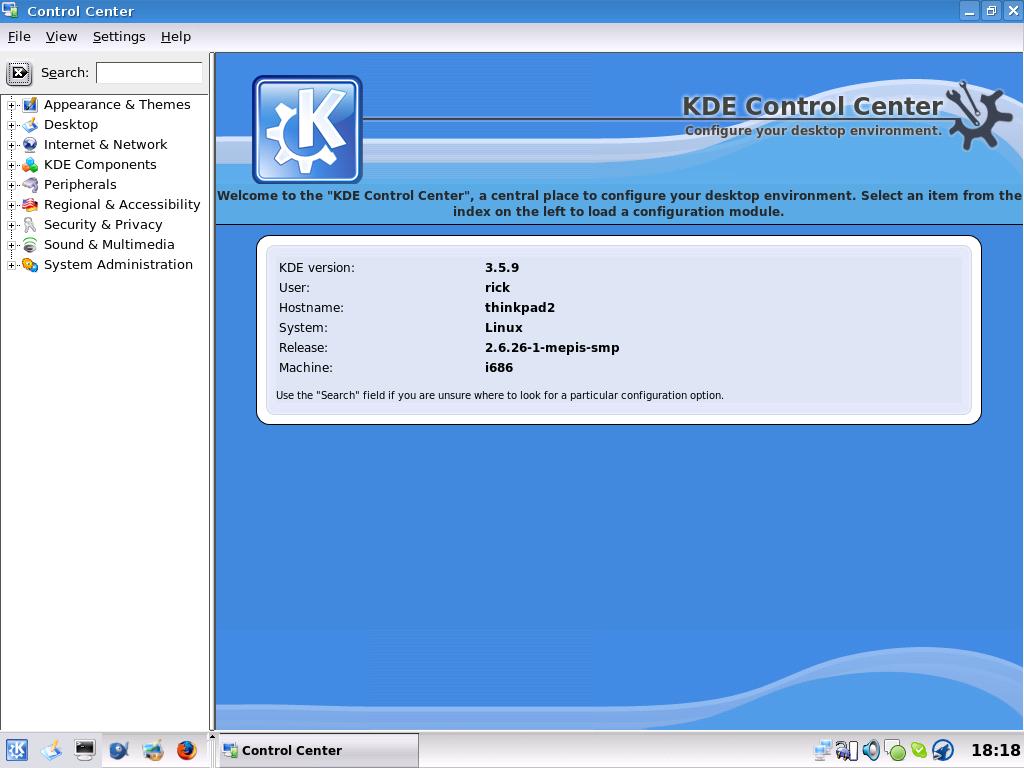The width and height of the screenshot is (1024, 768).
Task: Select the KDE Components label
Action: 100,165
